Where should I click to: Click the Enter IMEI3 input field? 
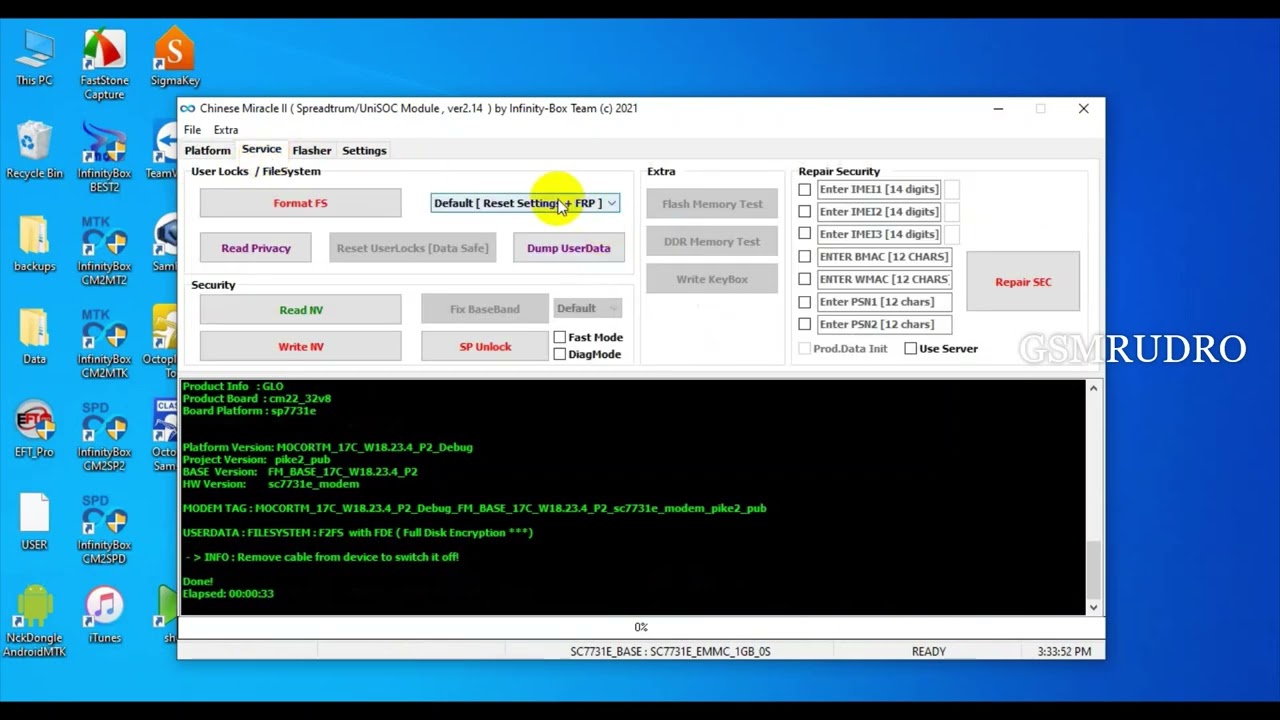(879, 234)
